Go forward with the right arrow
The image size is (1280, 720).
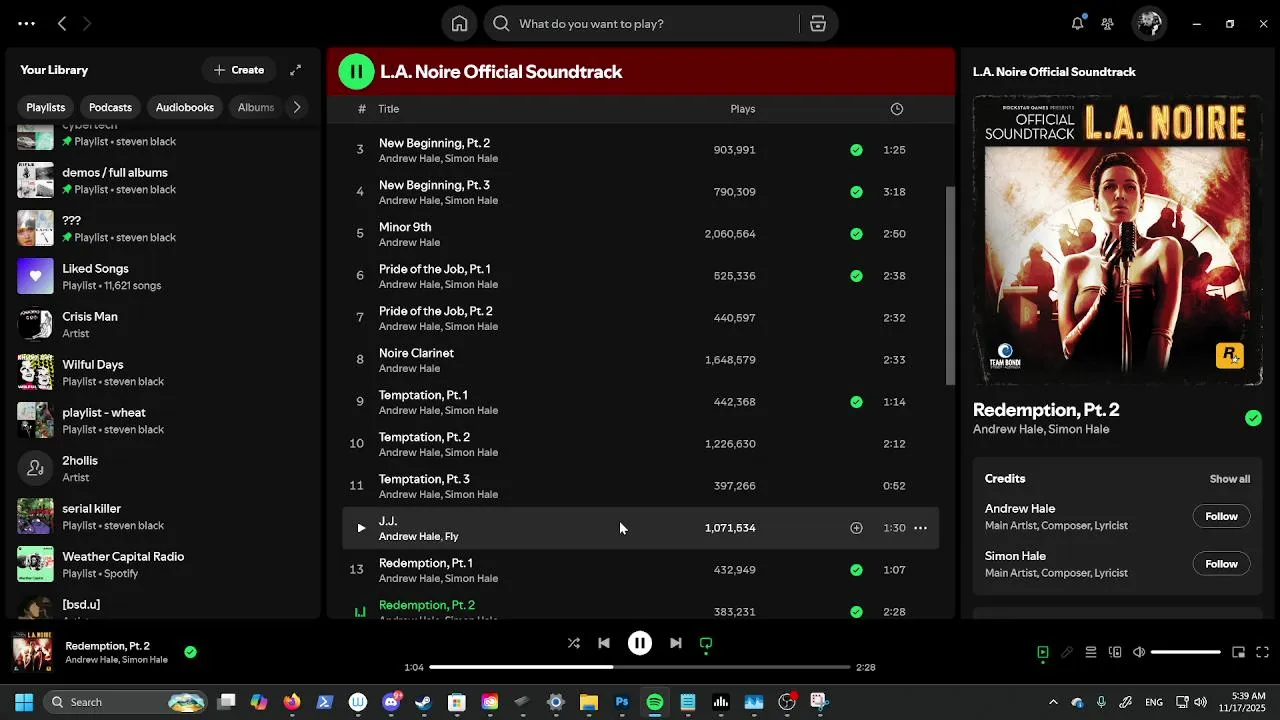coord(87,23)
